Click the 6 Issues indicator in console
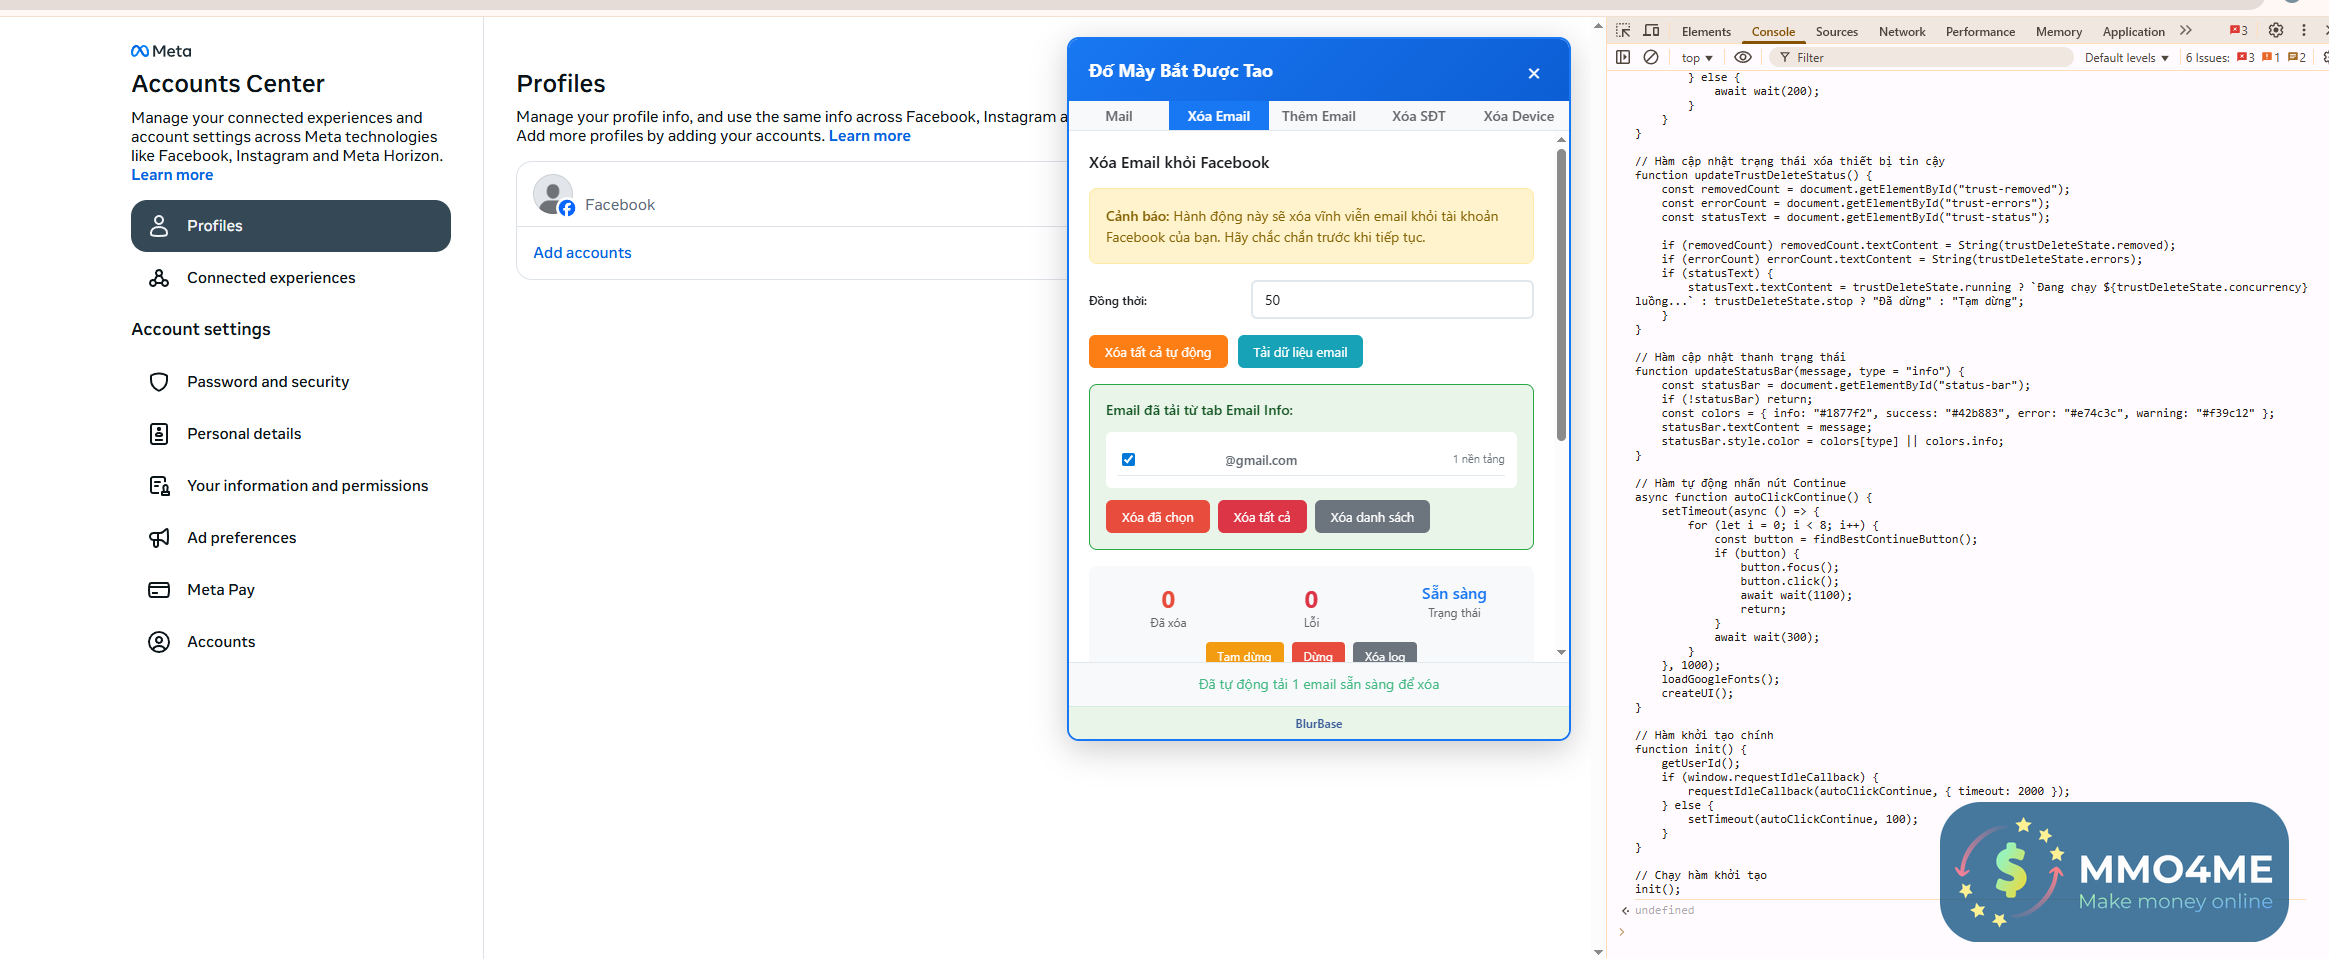 (2246, 58)
